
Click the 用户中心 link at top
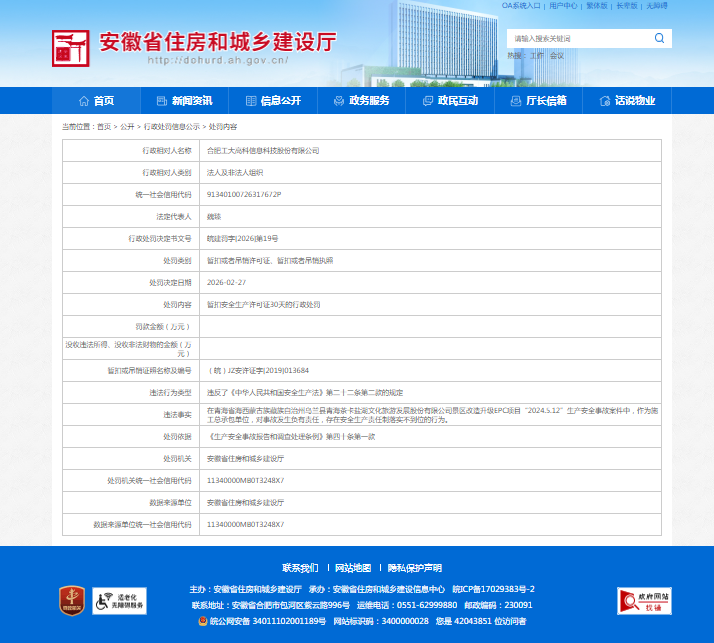coord(563,6)
